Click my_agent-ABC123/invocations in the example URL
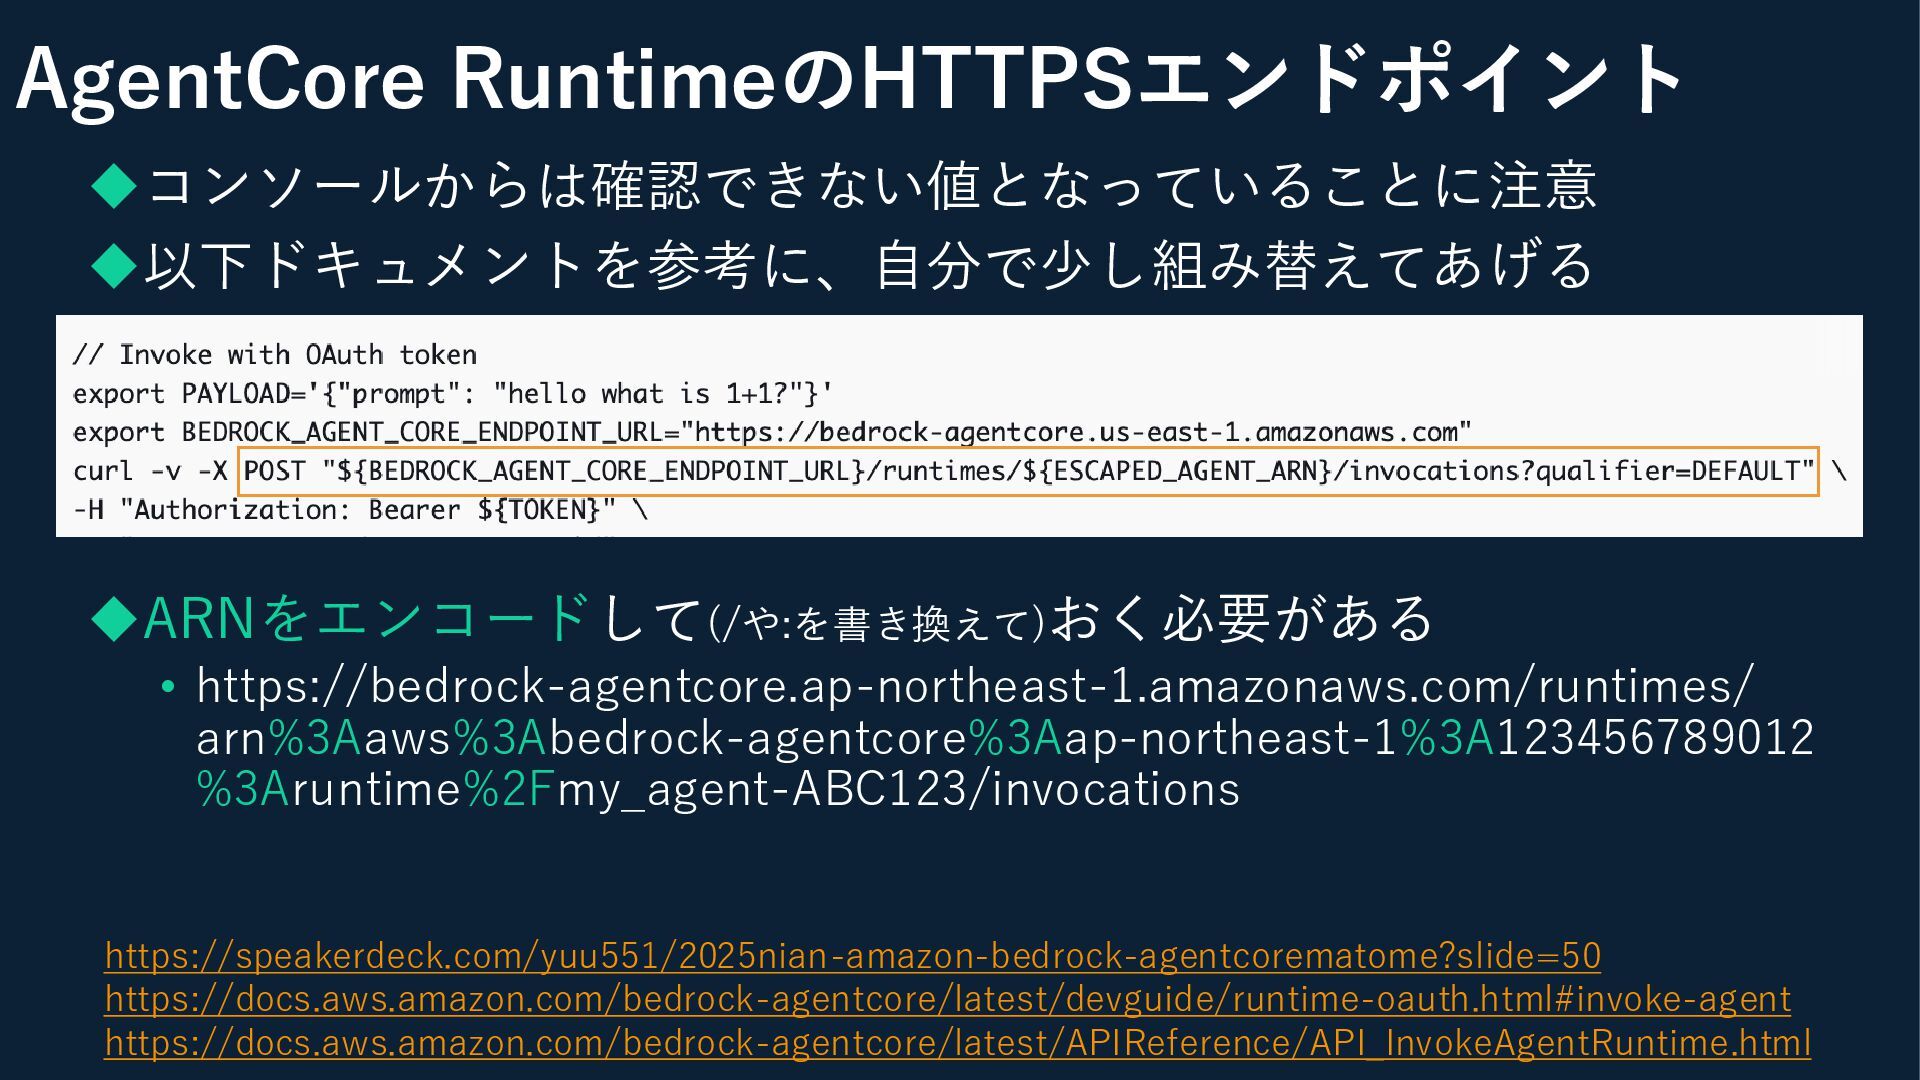The width and height of the screenshot is (1920, 1080). (898, 790)
